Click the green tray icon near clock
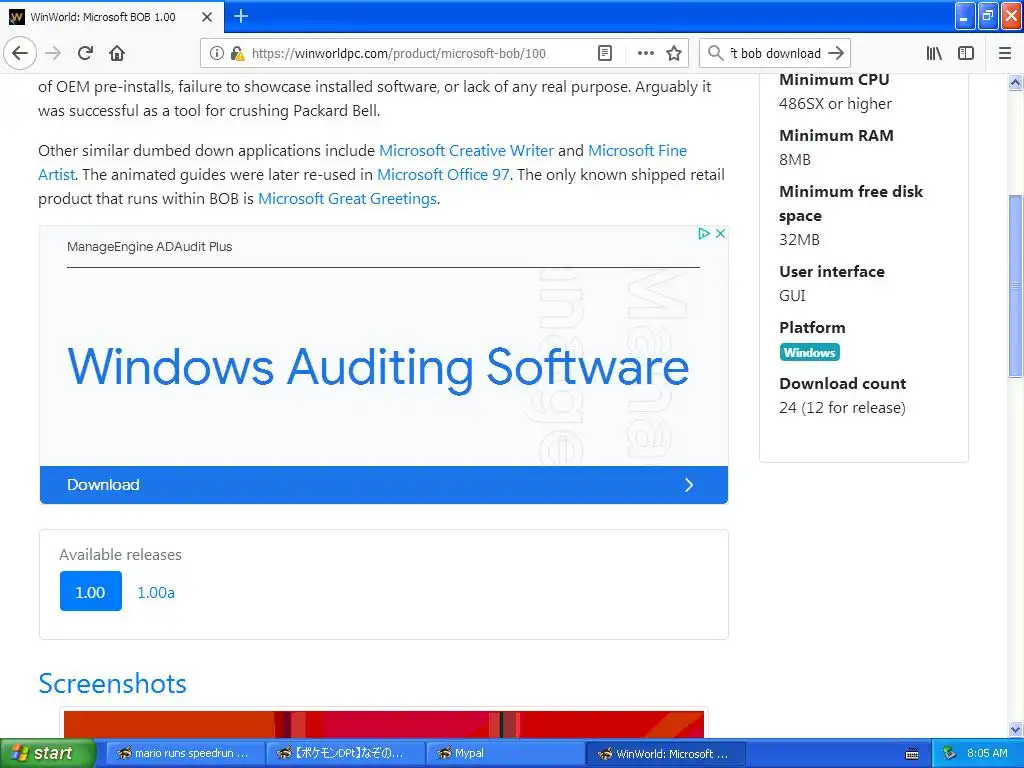This screenshot has width=1024, height=768. [950, 754]
